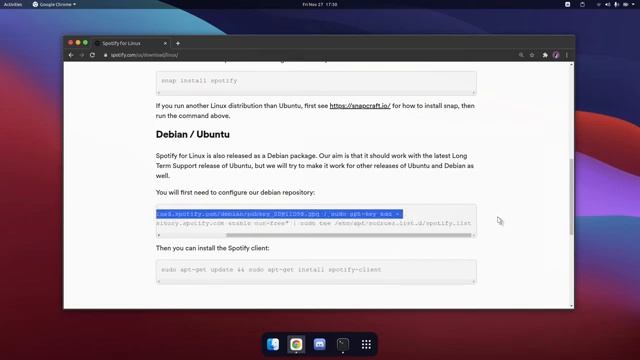The height and width of the screenshot is (360, 640).
Task: Close the Spotify for Linux tab
Action: pos(165,43)
